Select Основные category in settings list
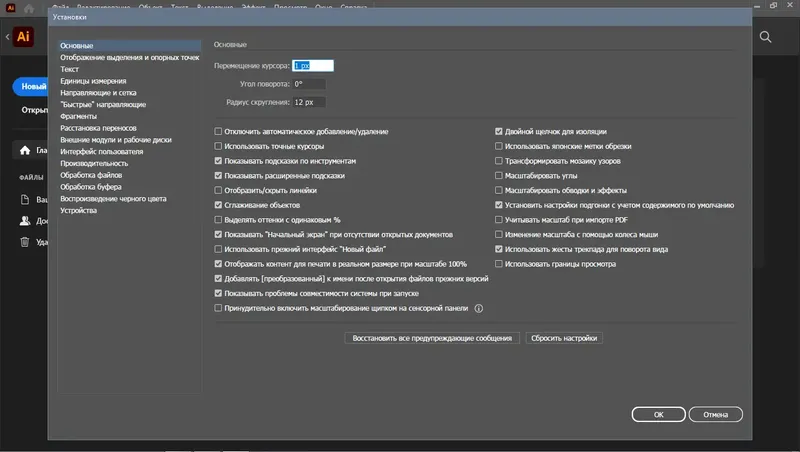The width and height of the screenshot is (800, 452). point(129,46)
